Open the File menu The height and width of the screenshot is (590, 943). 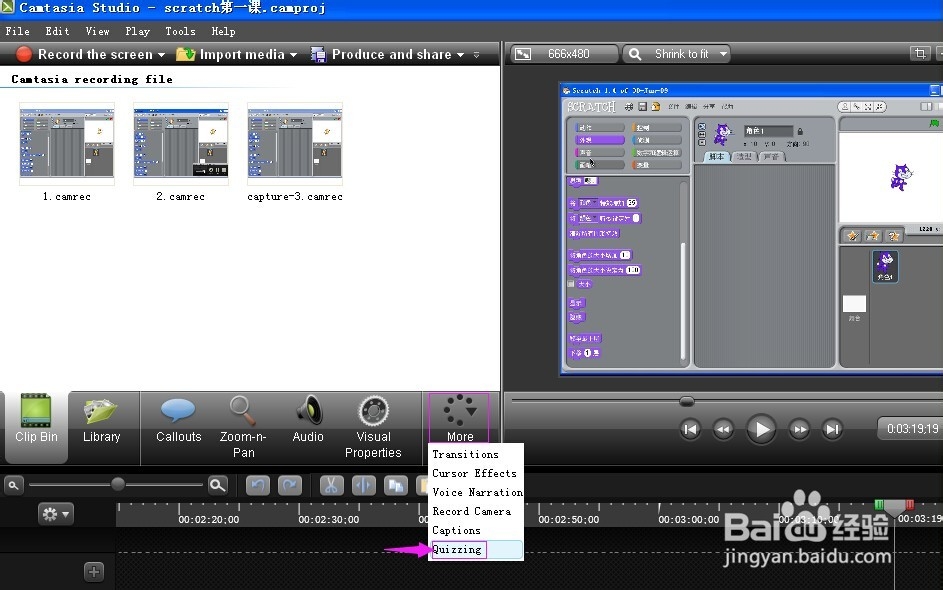(17, 31)
